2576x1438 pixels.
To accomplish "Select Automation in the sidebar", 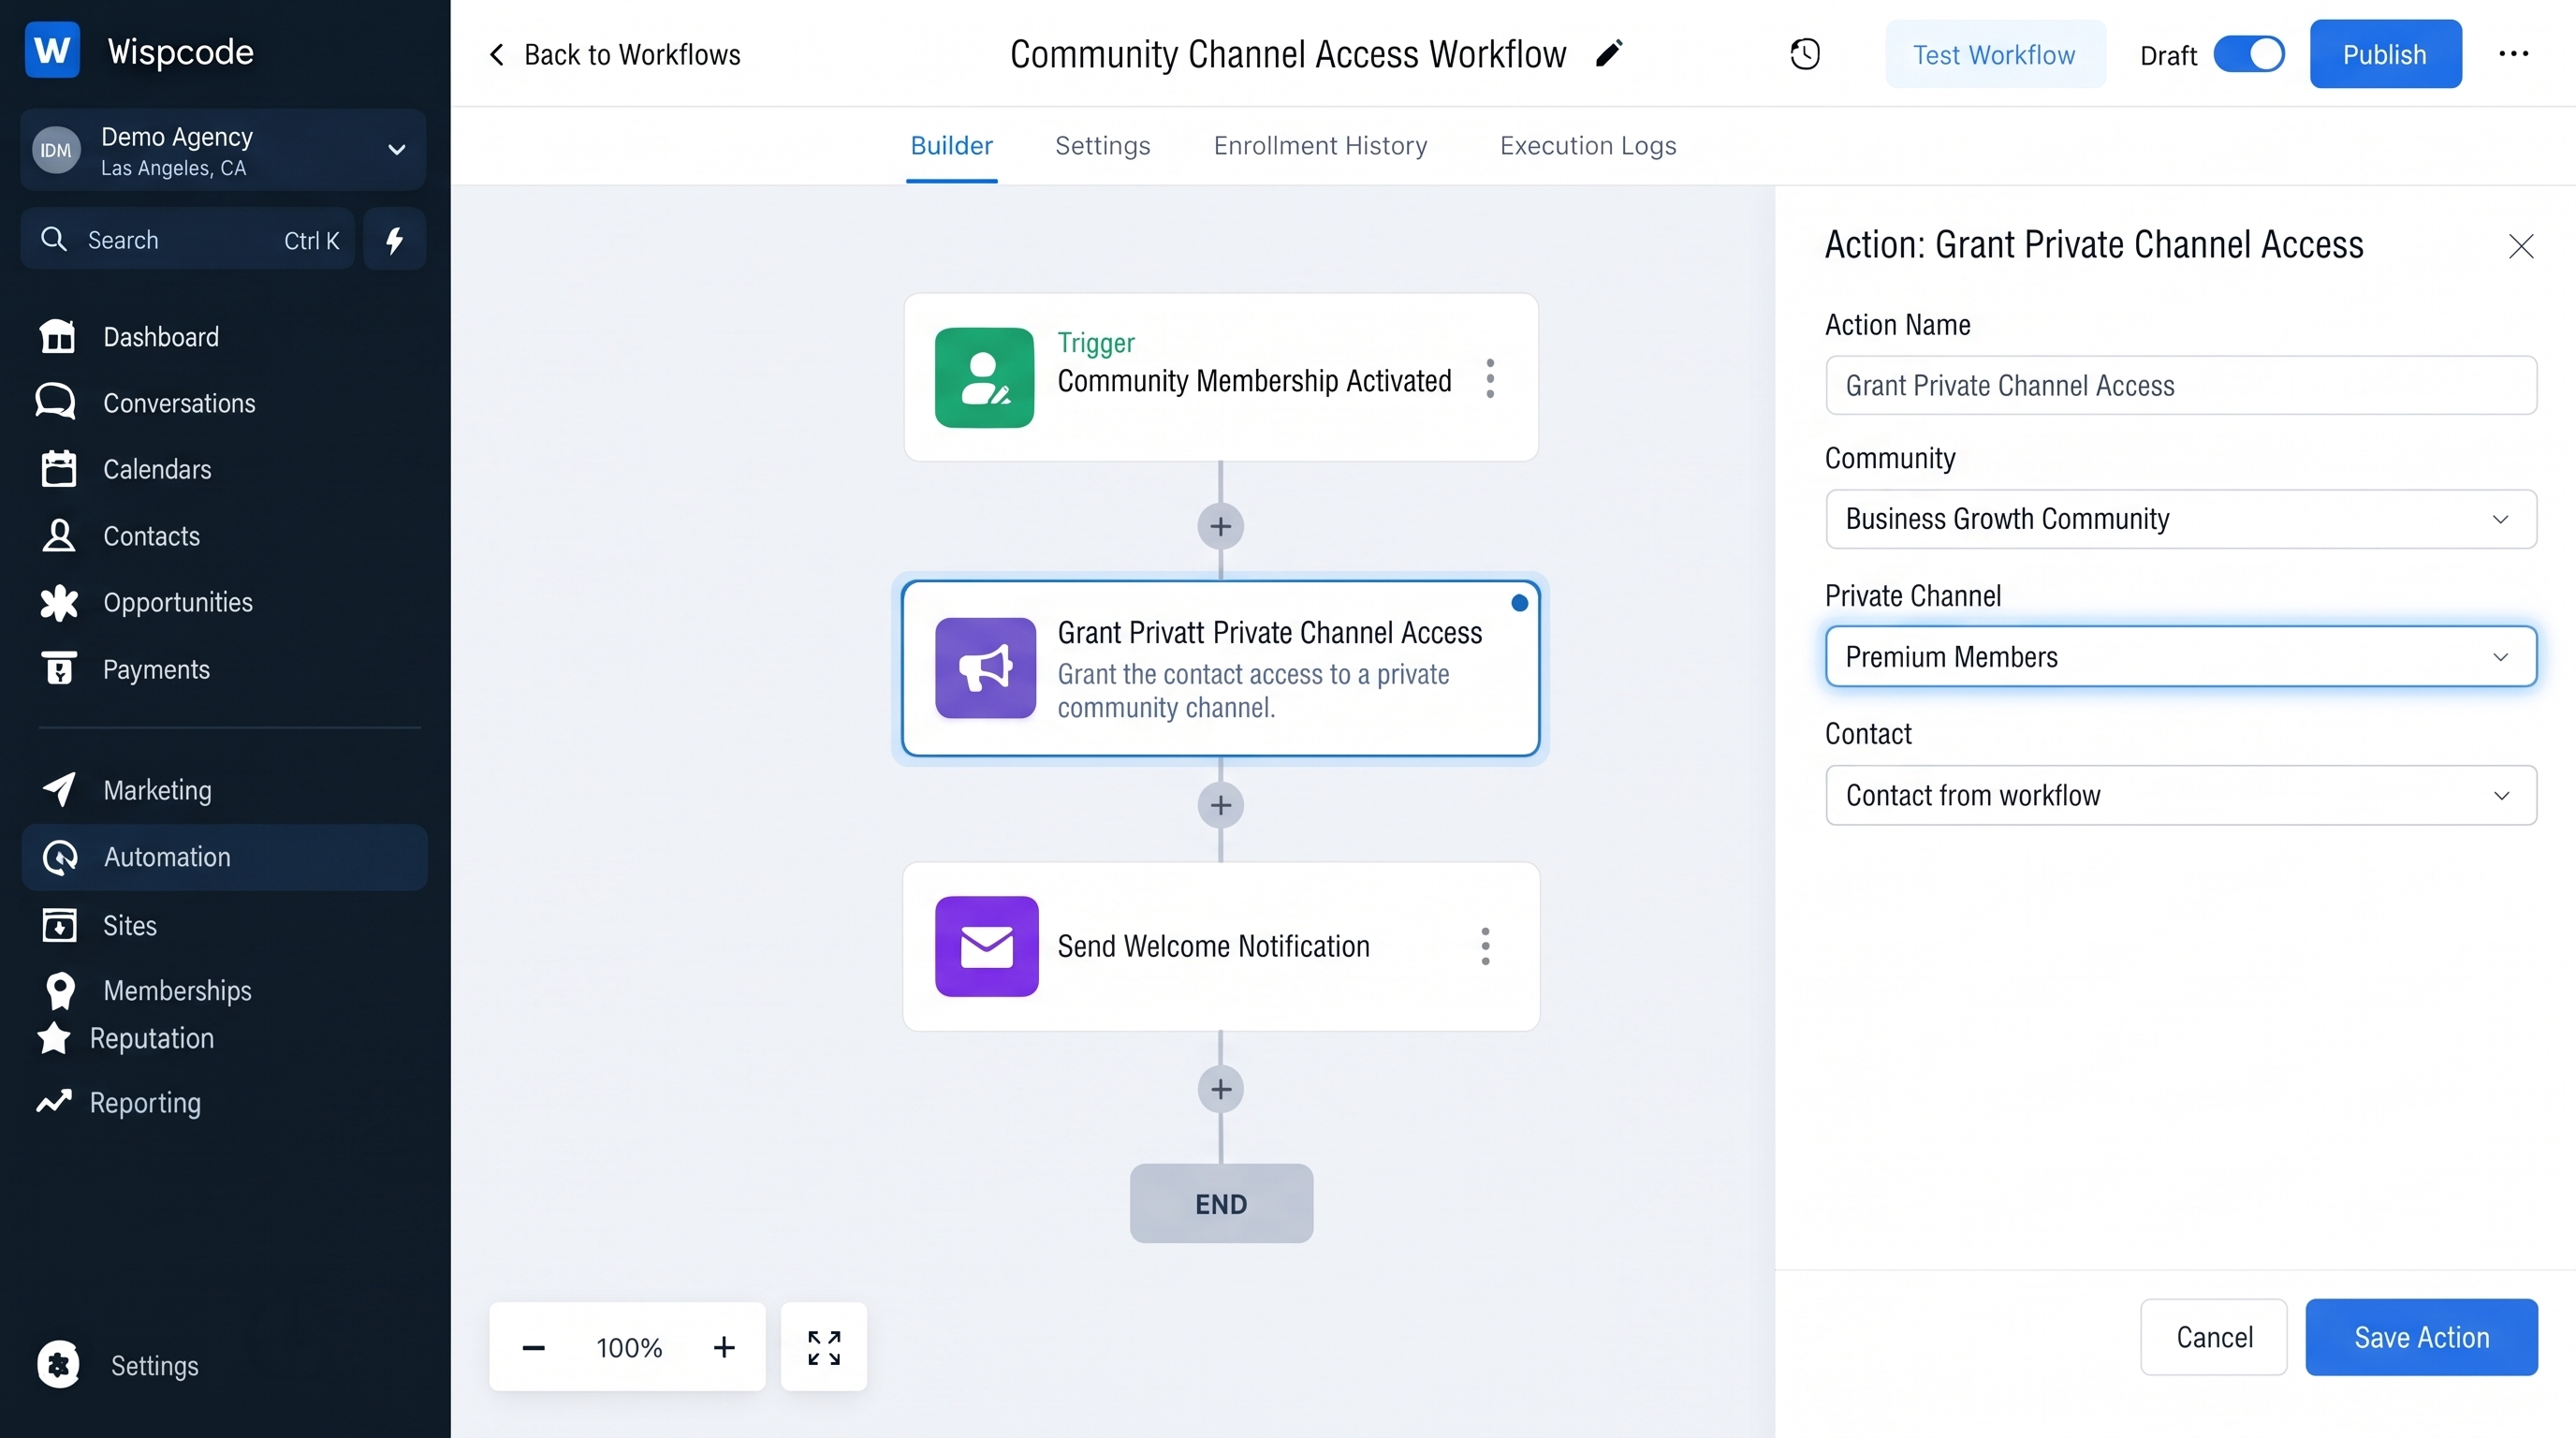I will pyautogui.click(x=224, y=857).
